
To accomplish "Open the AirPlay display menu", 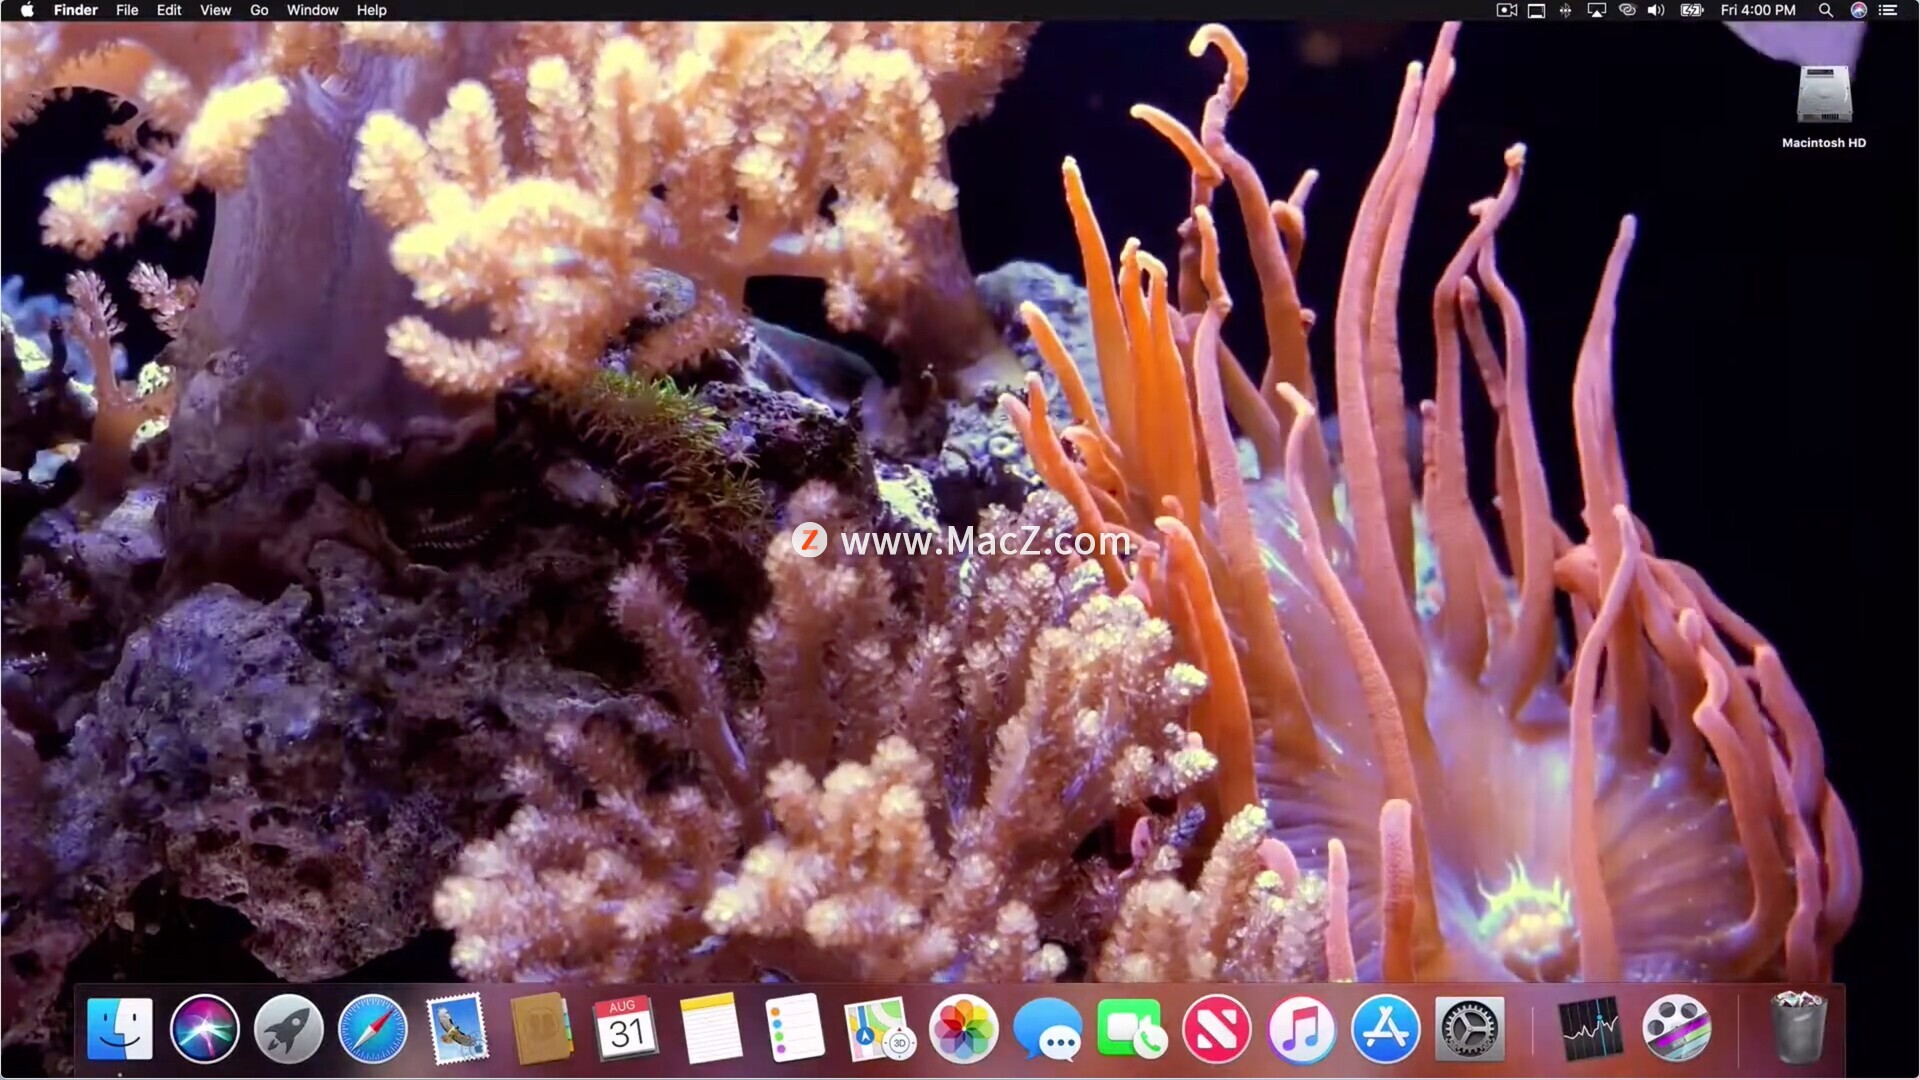I will click(x=1596, y=10).
